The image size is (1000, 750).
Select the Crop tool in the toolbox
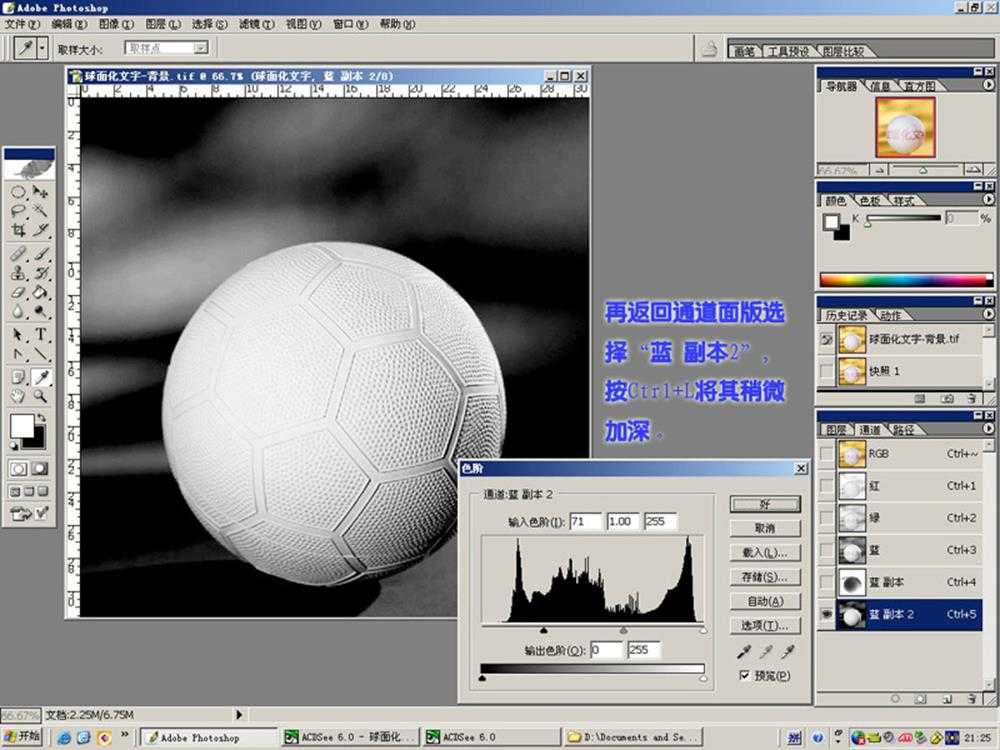click(18, 230)
